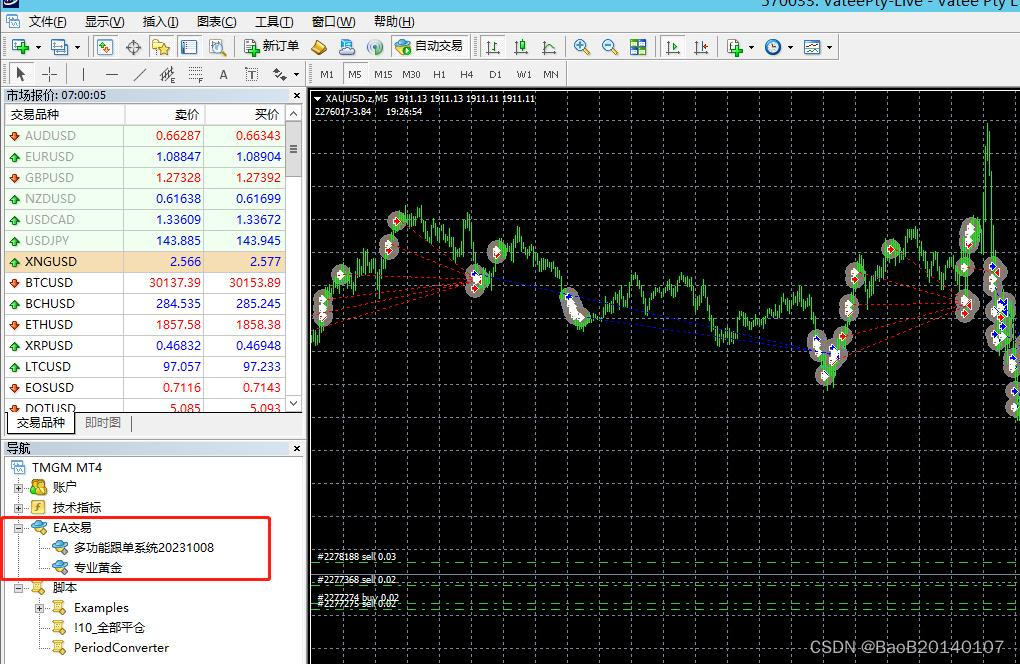Switch to D1 timeframe

pos(495,74)
